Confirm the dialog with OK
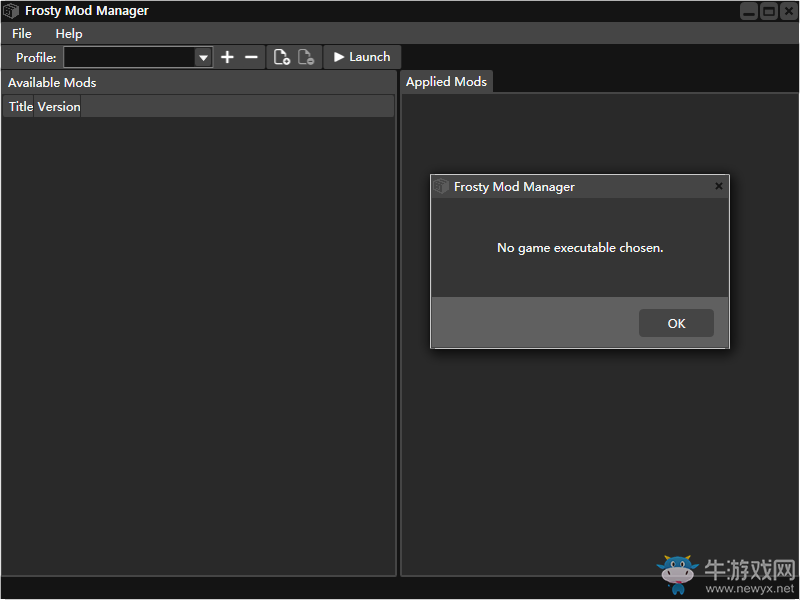This screenshot has height=600, width=800. [676, 323]
